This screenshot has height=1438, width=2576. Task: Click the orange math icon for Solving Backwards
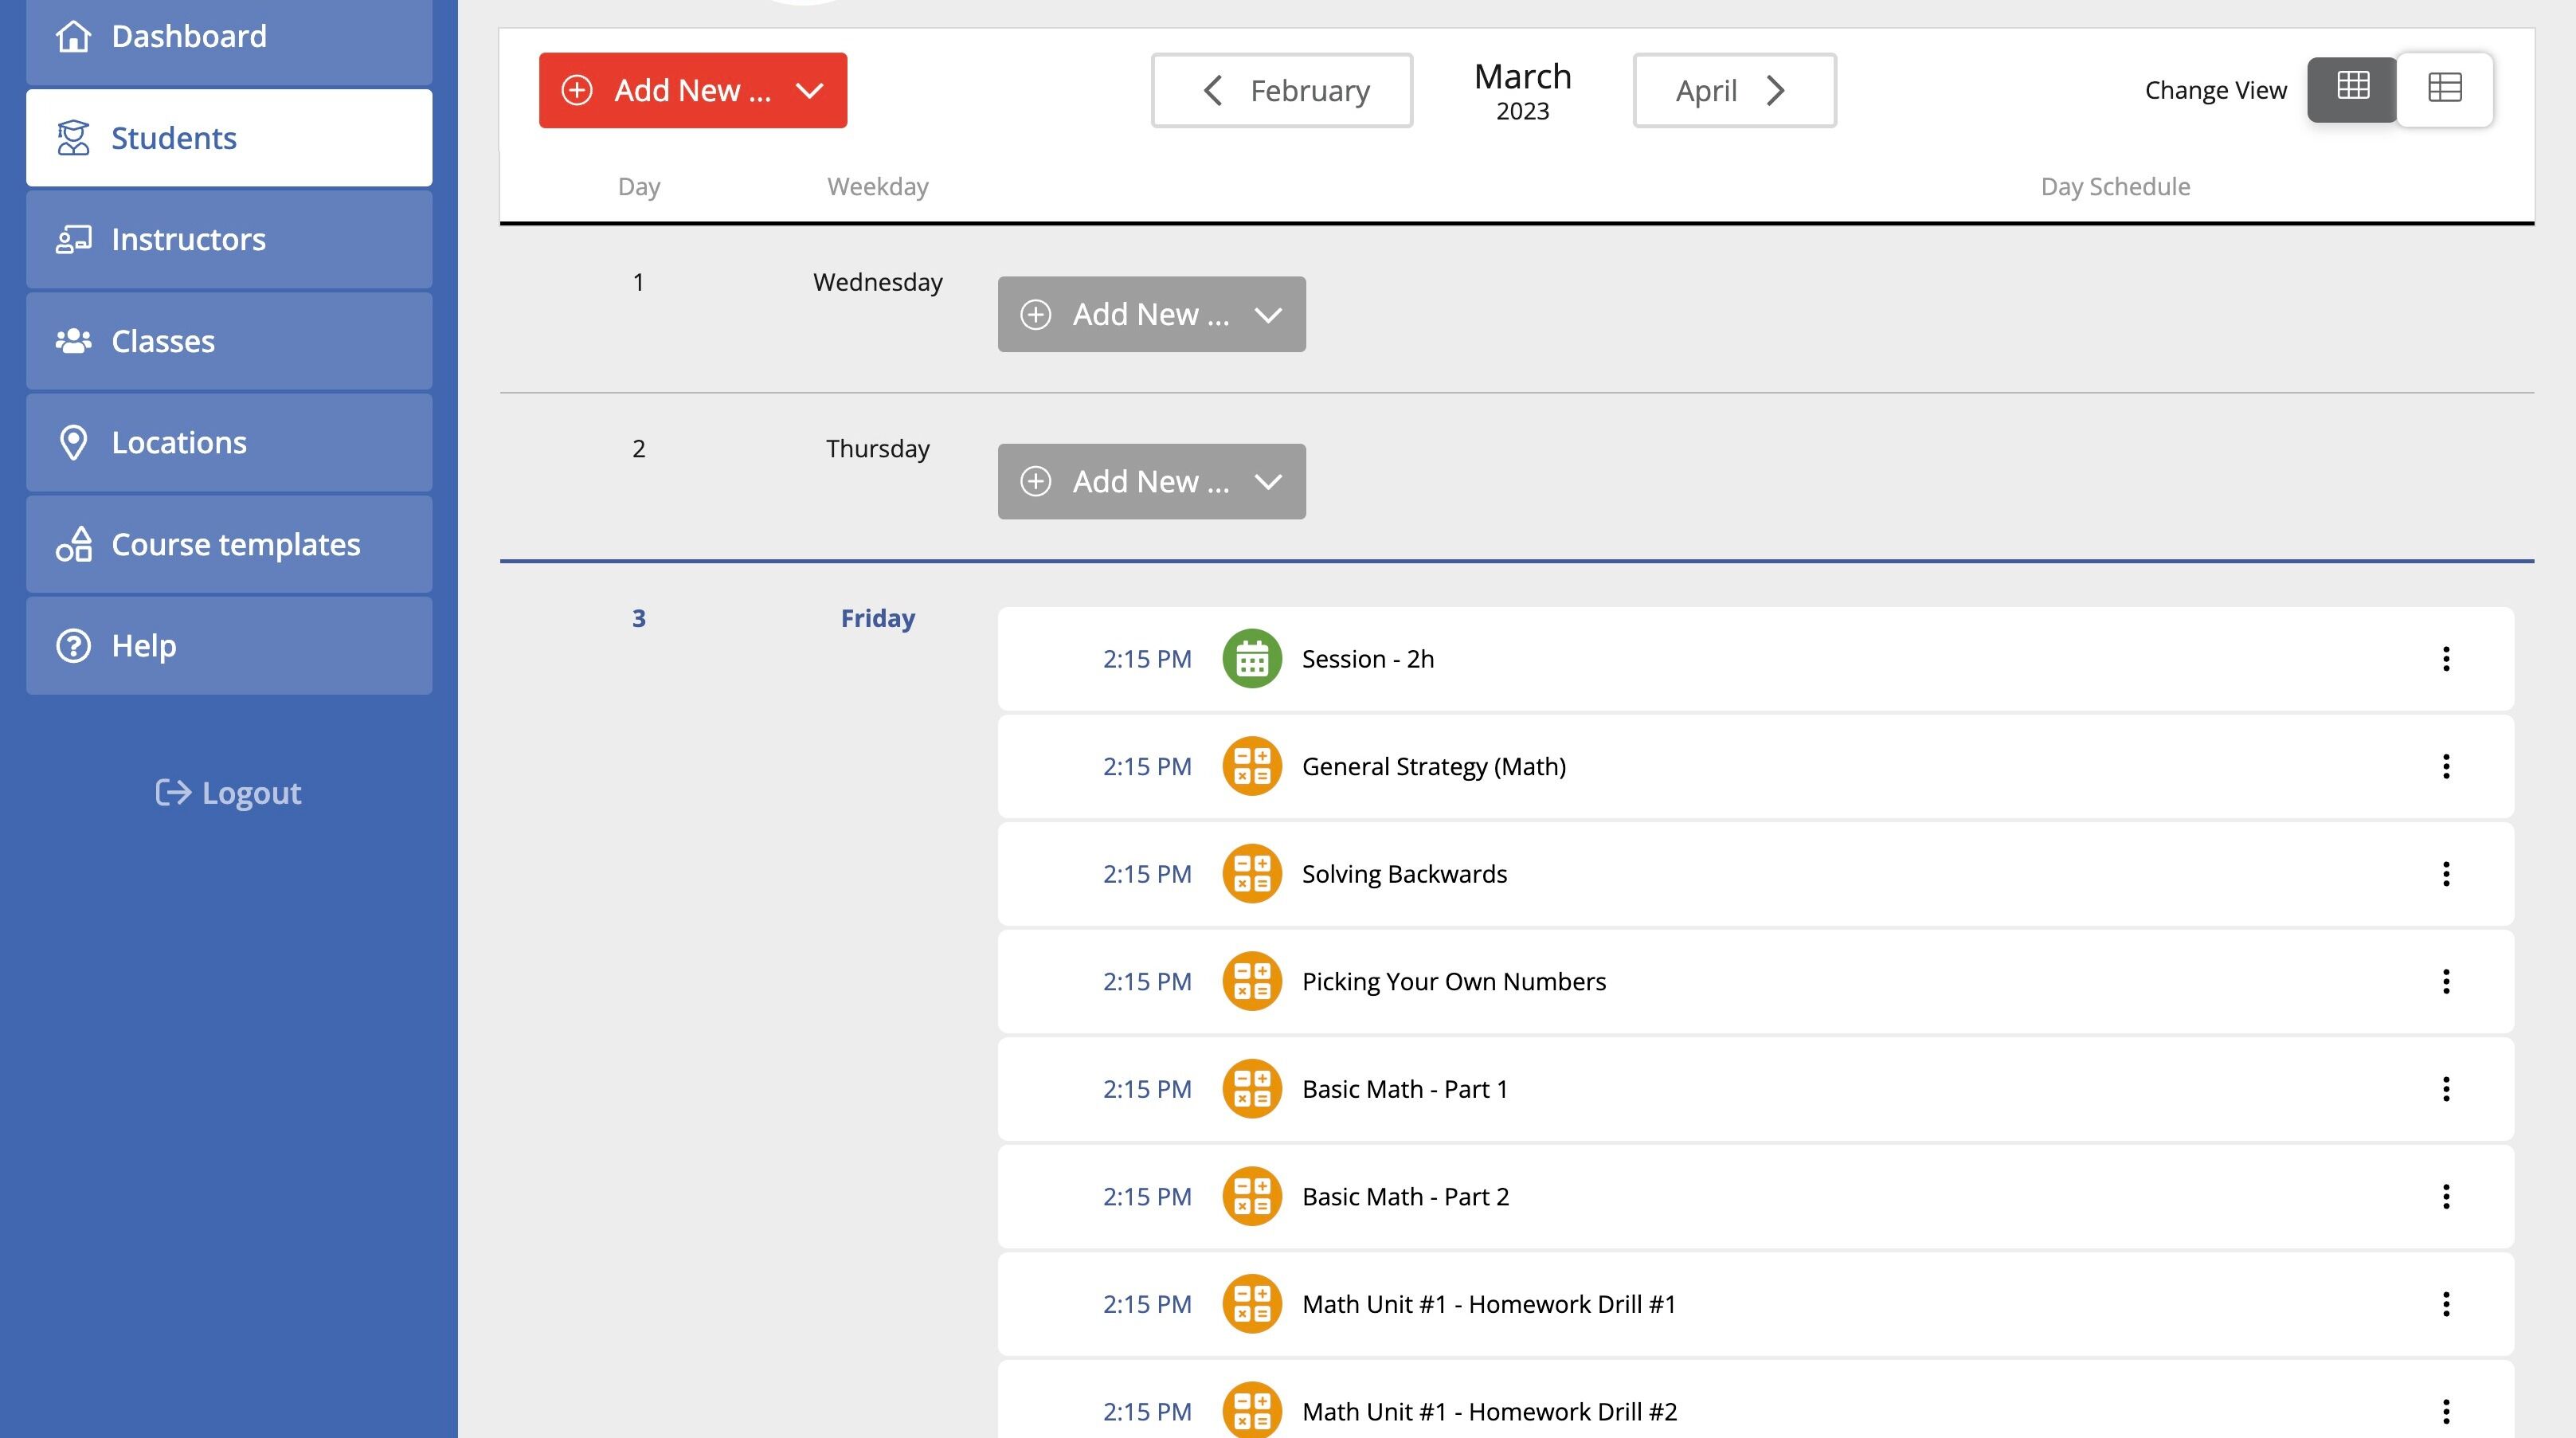[1252, 874]
